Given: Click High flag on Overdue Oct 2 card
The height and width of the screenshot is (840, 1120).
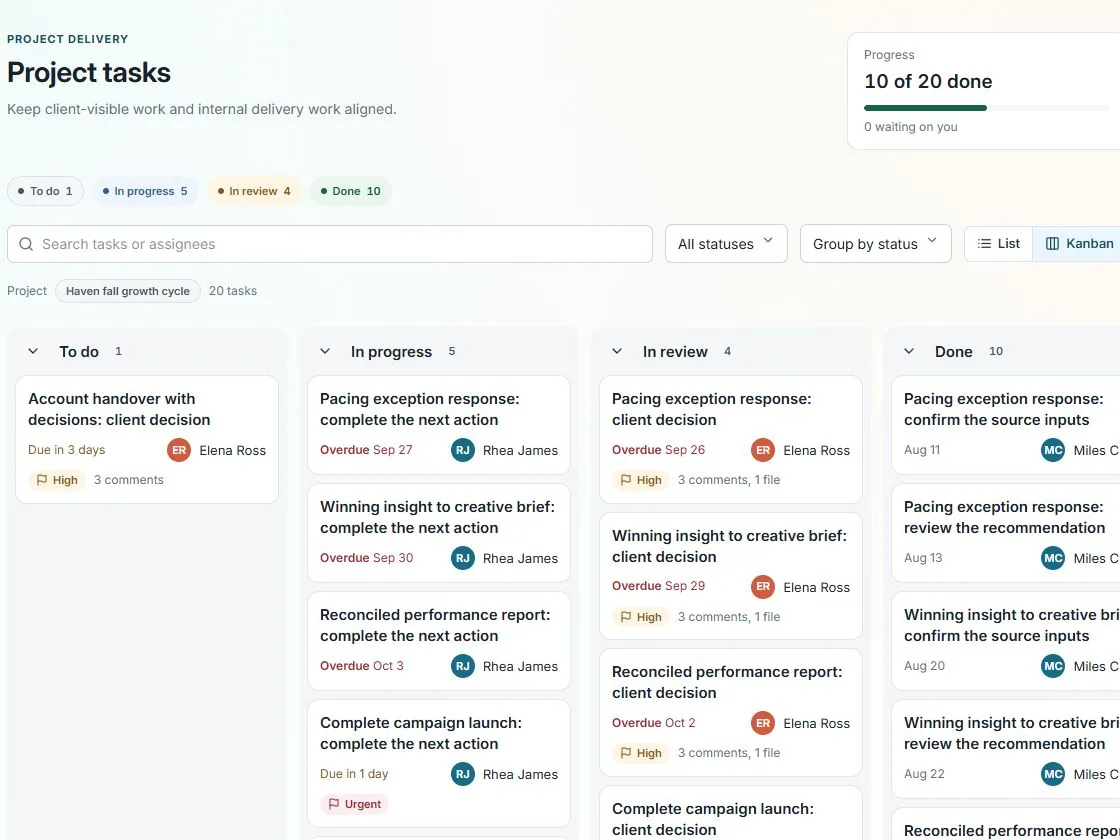Looking at the screenshot, I should [x=641, y=753].
